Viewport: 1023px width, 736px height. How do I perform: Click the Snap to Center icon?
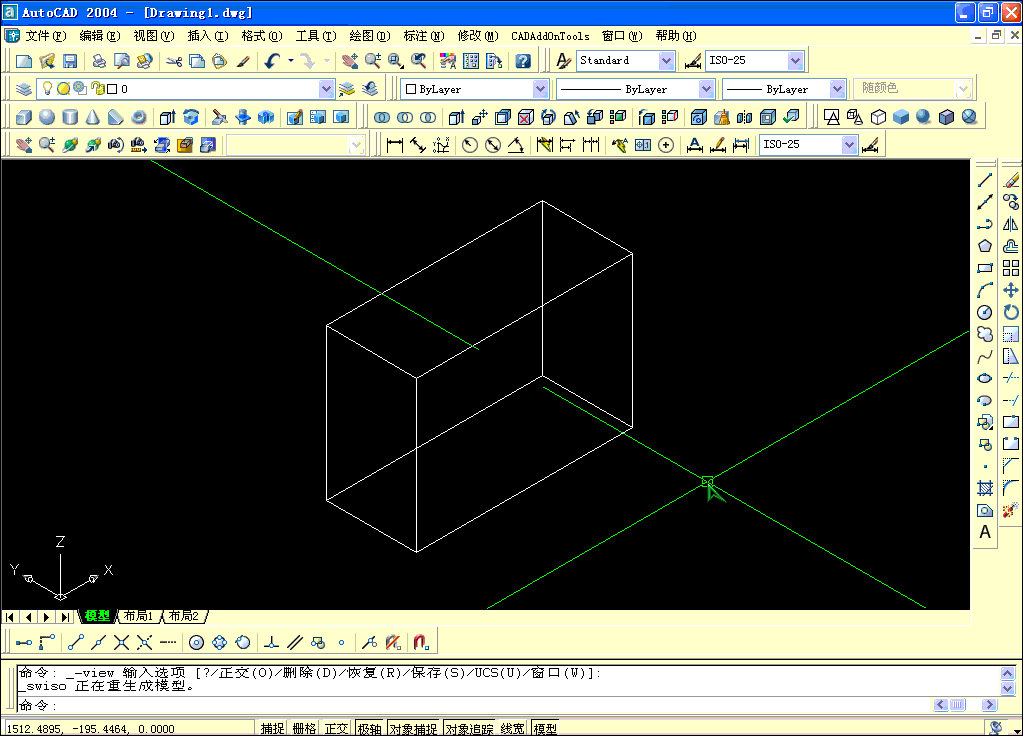(x=196, y=643)
